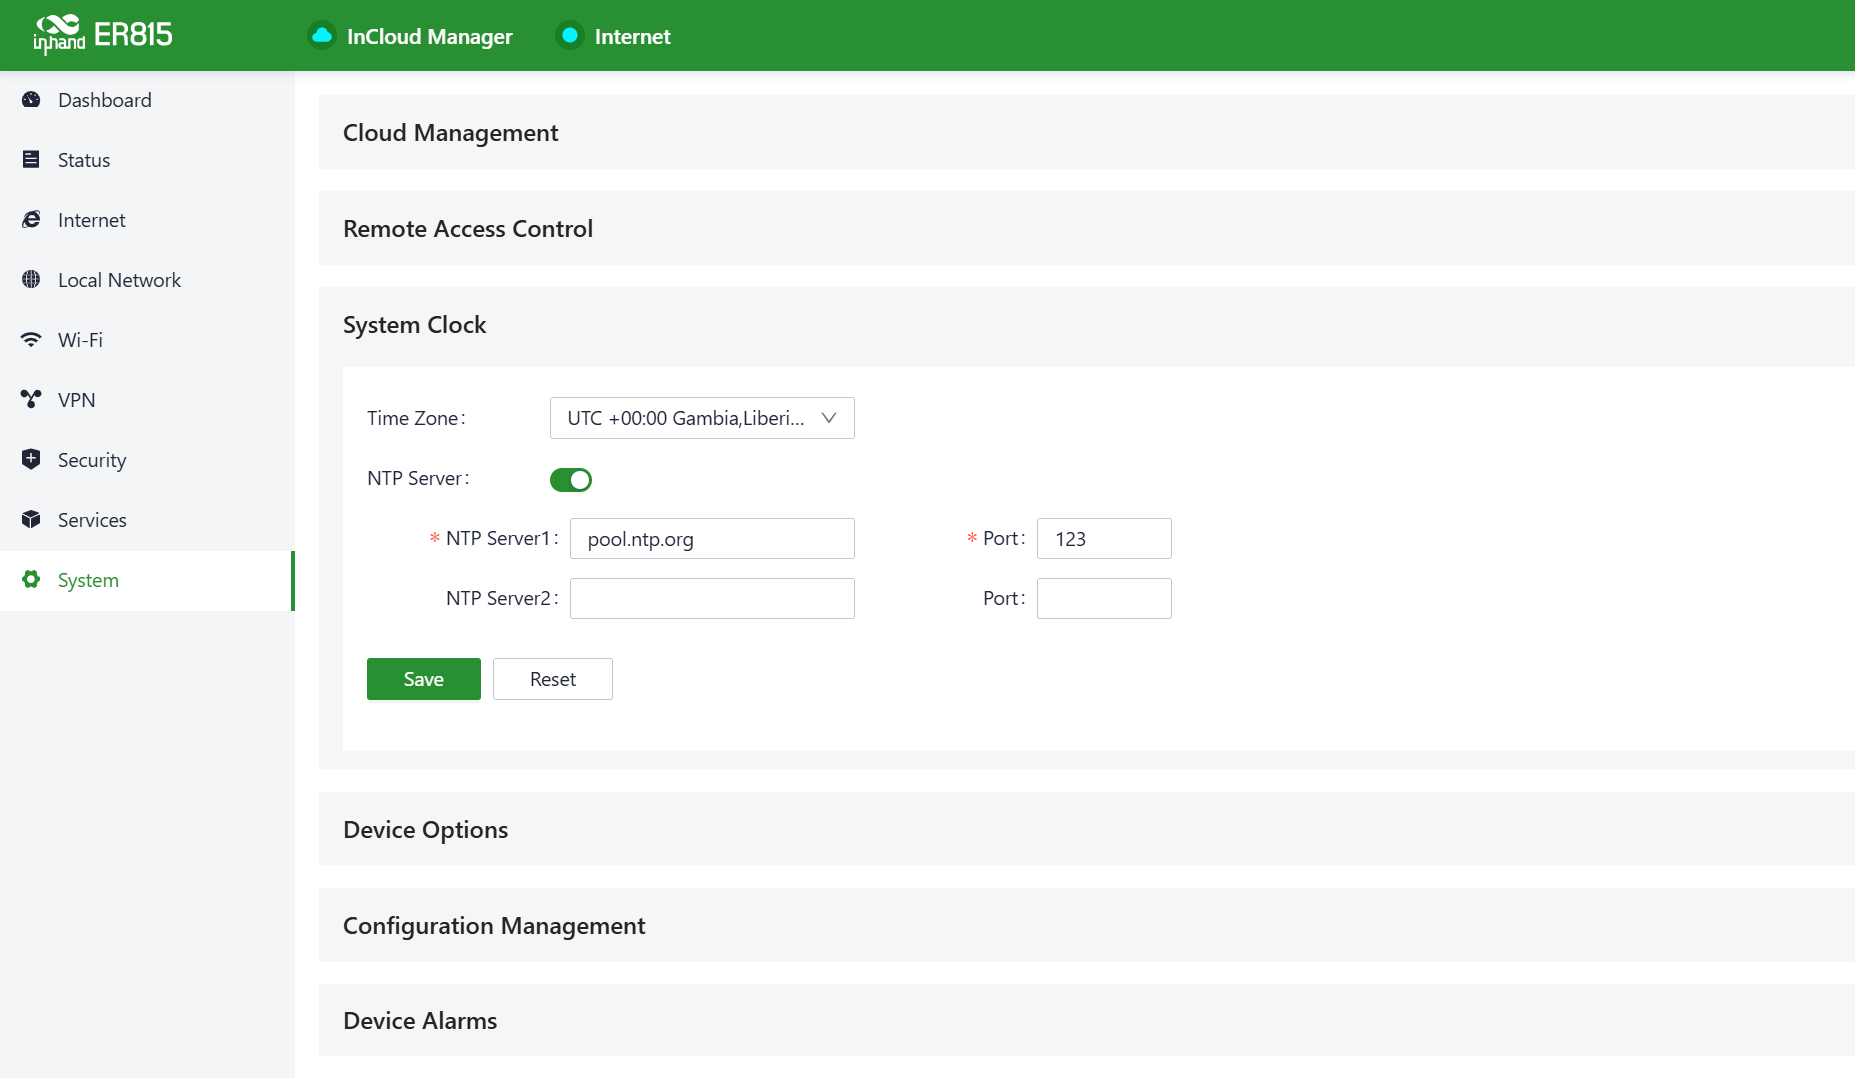
Task: Click the Security shield icon in sidebar
Action: click(x=31, y=460)
